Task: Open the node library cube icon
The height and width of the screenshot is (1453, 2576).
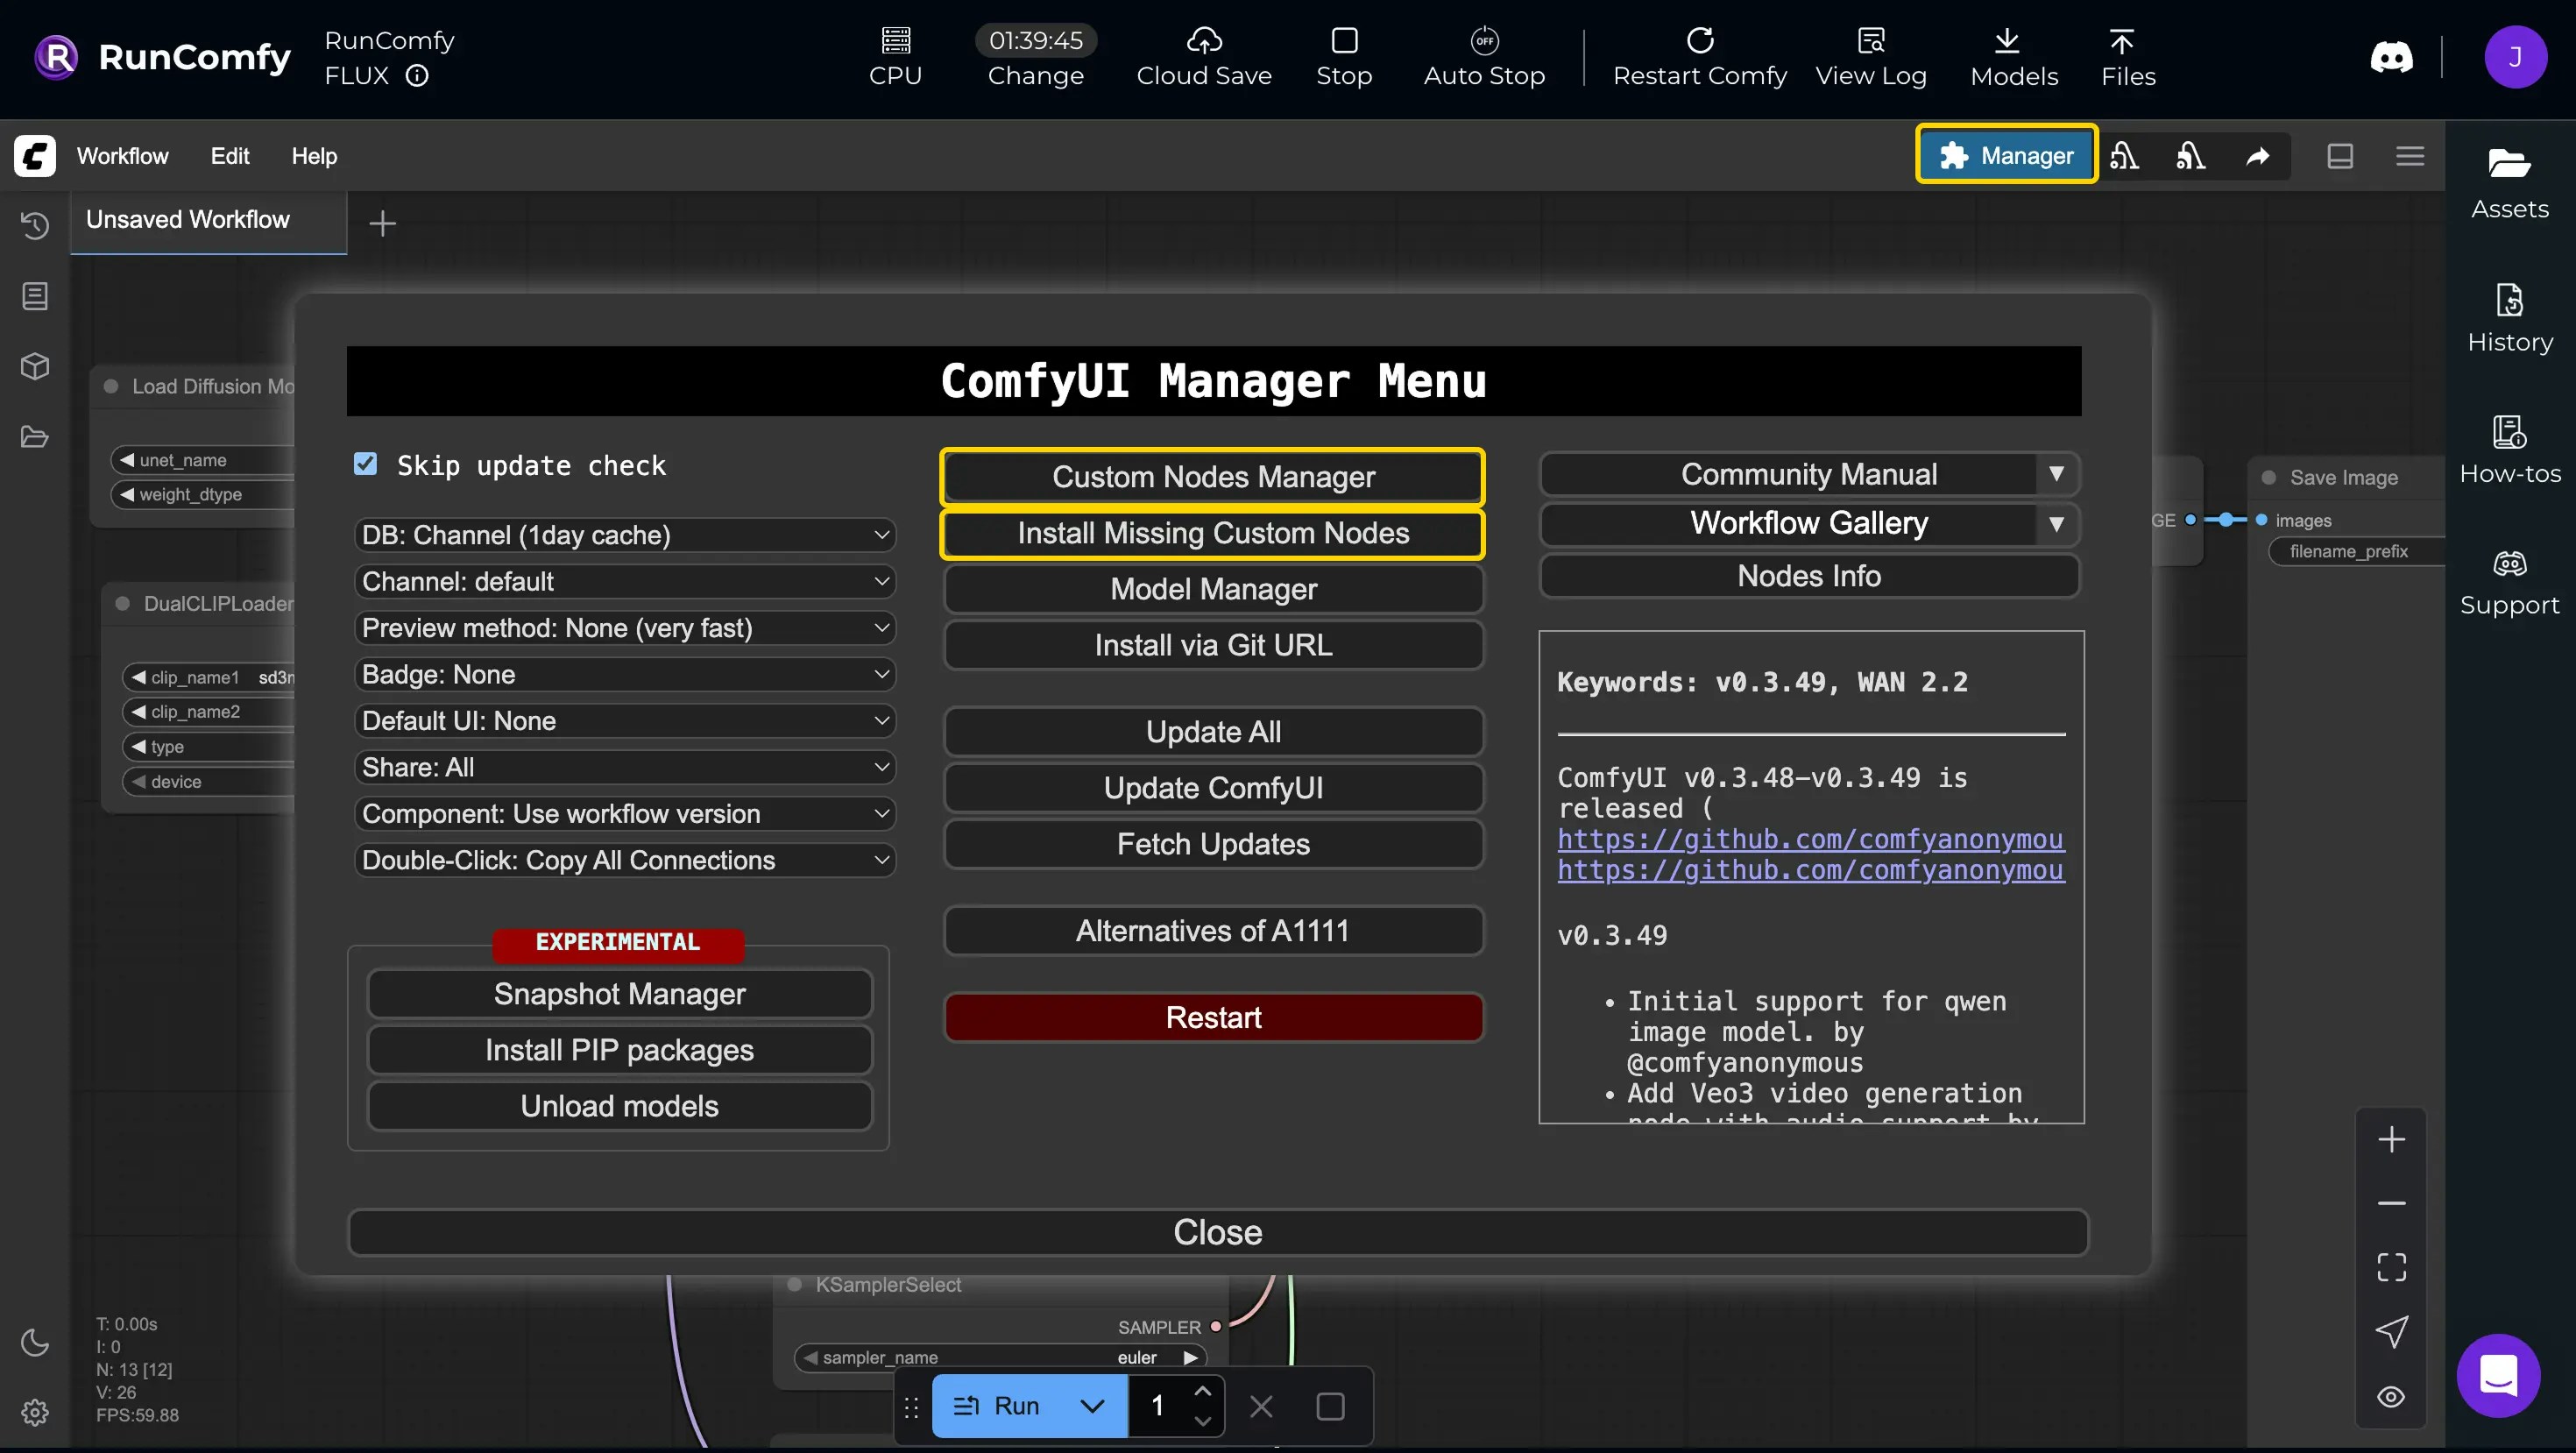Action: [35, 366]
